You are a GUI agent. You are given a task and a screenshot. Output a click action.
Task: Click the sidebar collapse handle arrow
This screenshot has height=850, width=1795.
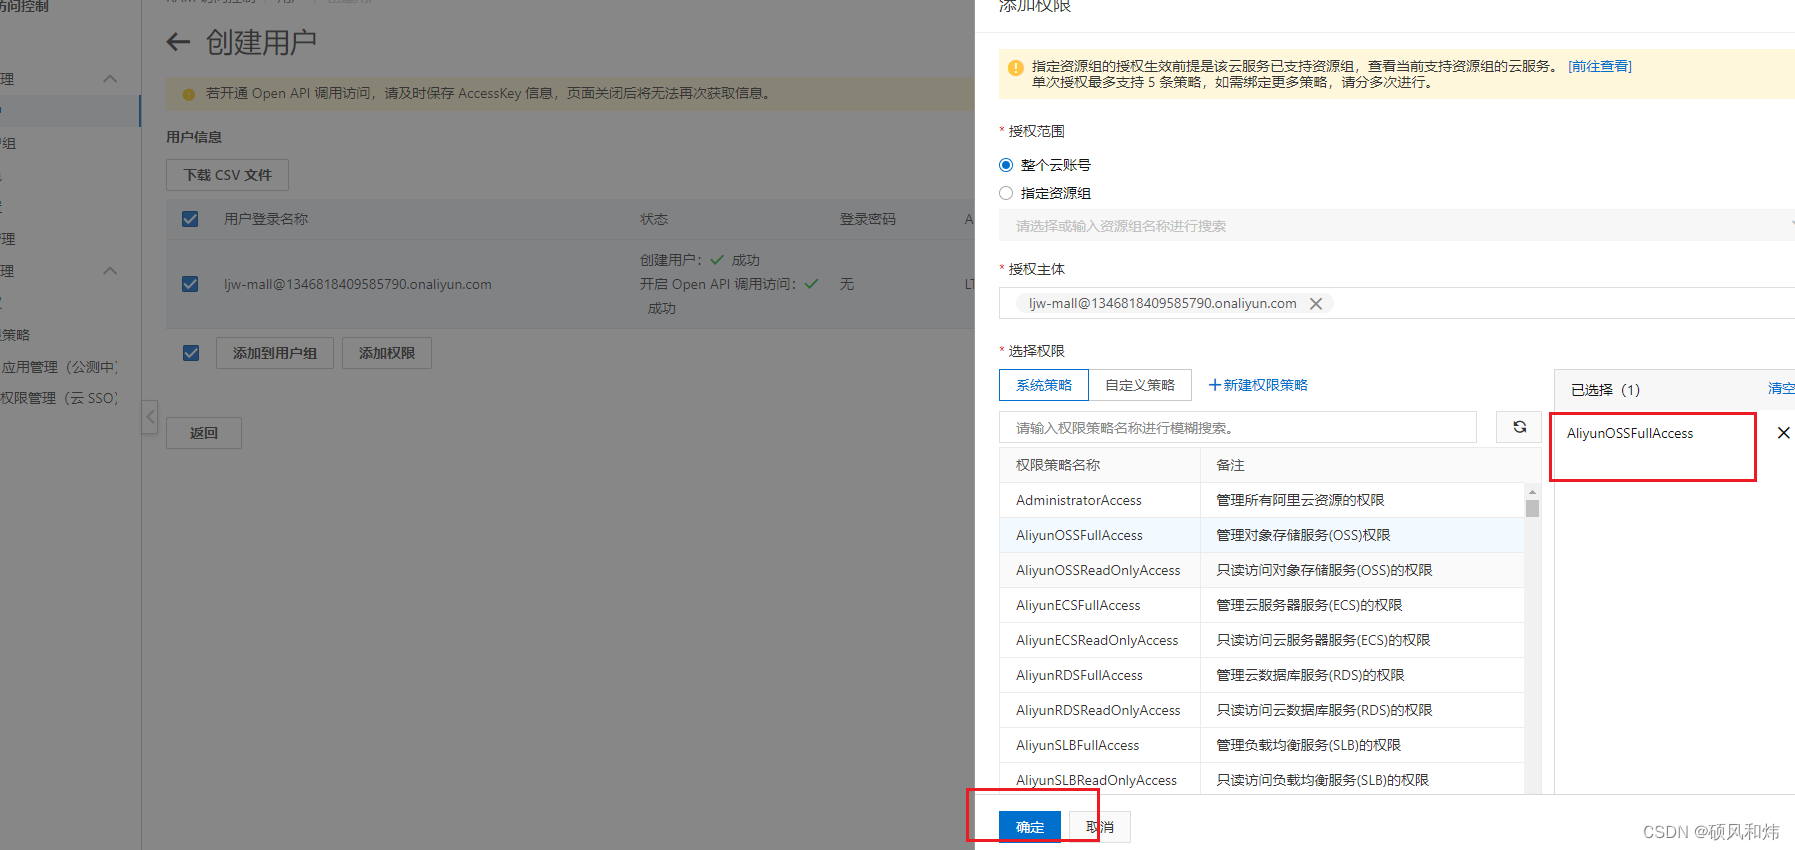pos(150,416)
